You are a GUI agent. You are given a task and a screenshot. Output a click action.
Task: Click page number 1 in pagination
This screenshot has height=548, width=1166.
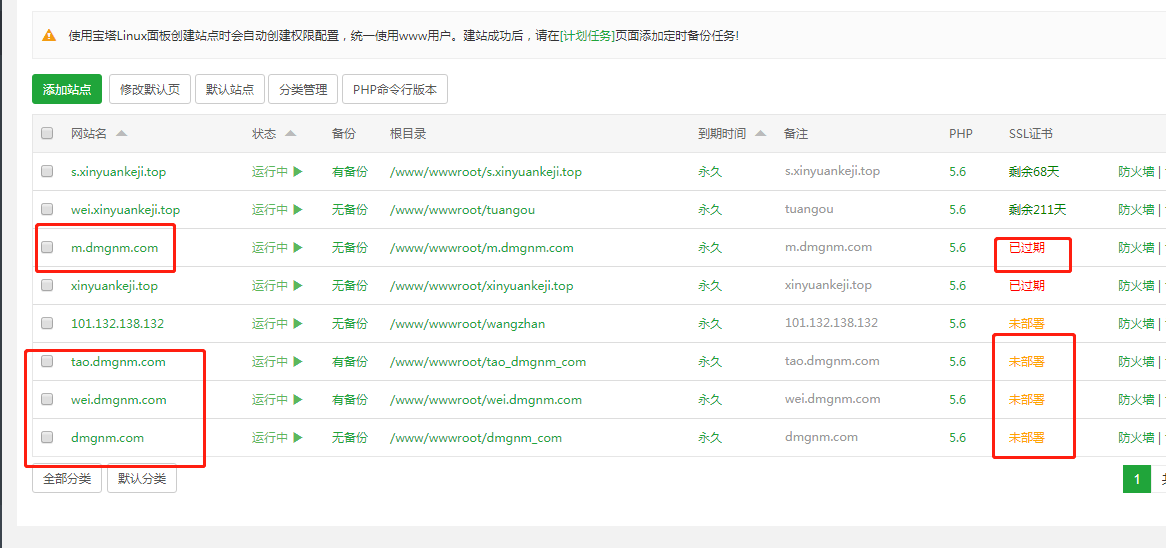(x=1136, y=480)
